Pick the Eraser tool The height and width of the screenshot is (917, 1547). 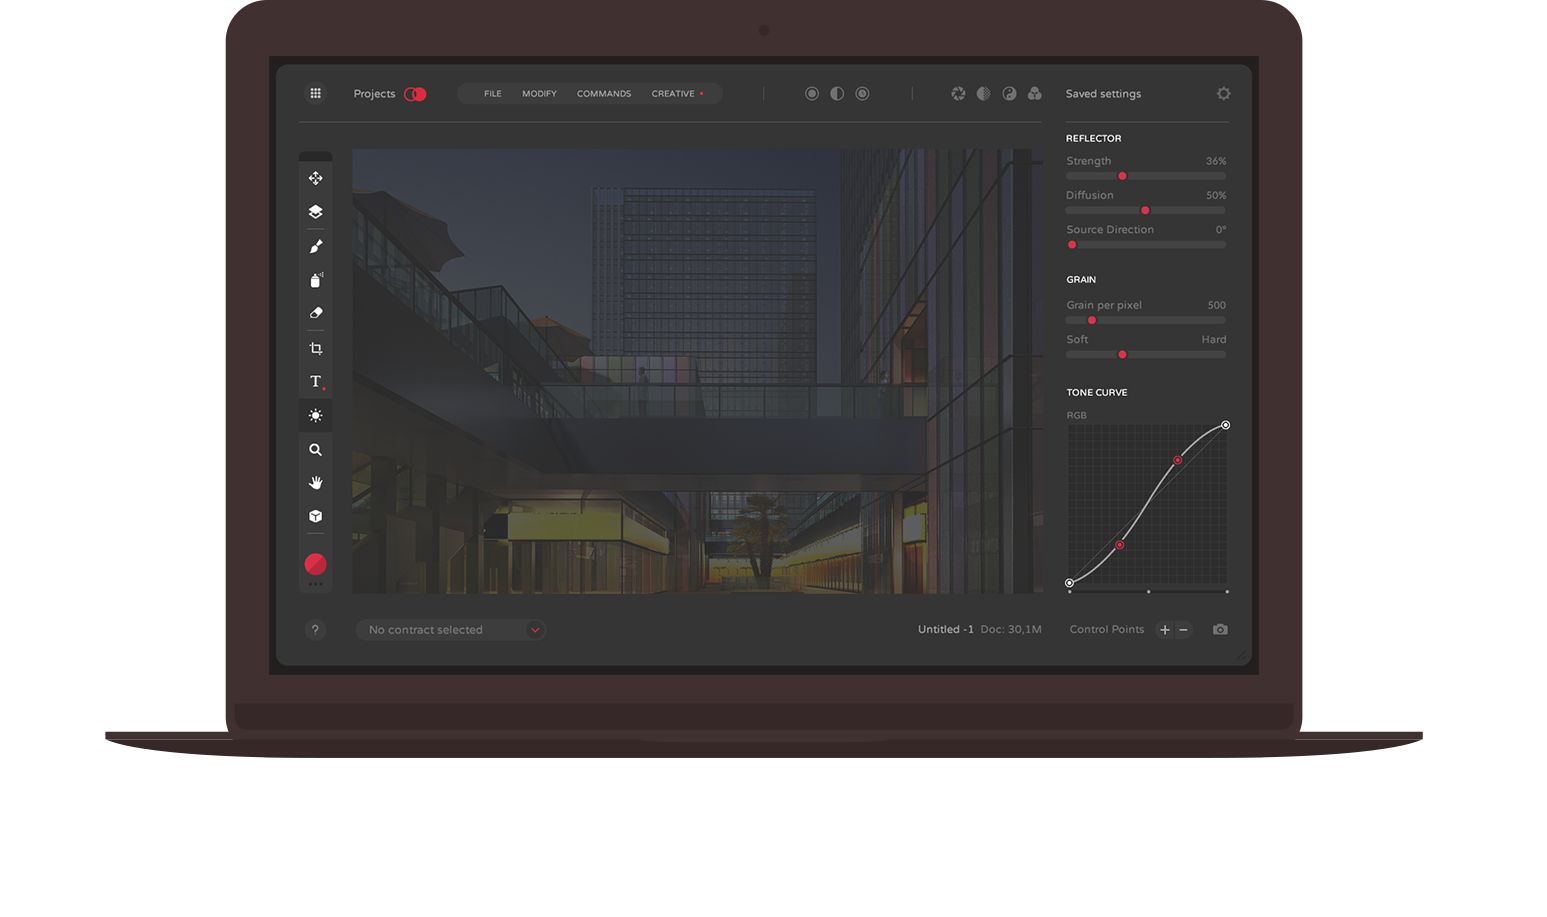point(315,313)
